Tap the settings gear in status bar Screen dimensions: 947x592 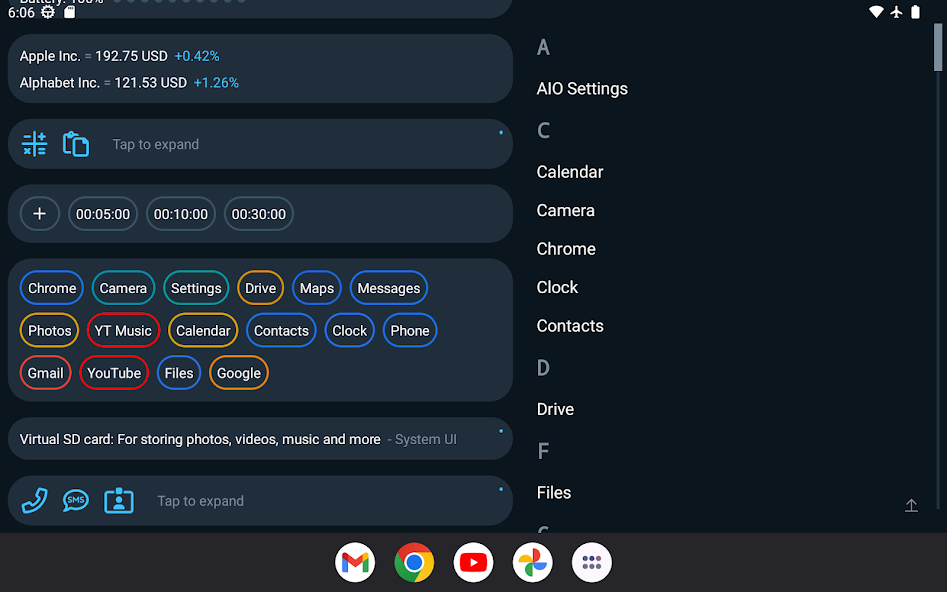tap(48, 12)
